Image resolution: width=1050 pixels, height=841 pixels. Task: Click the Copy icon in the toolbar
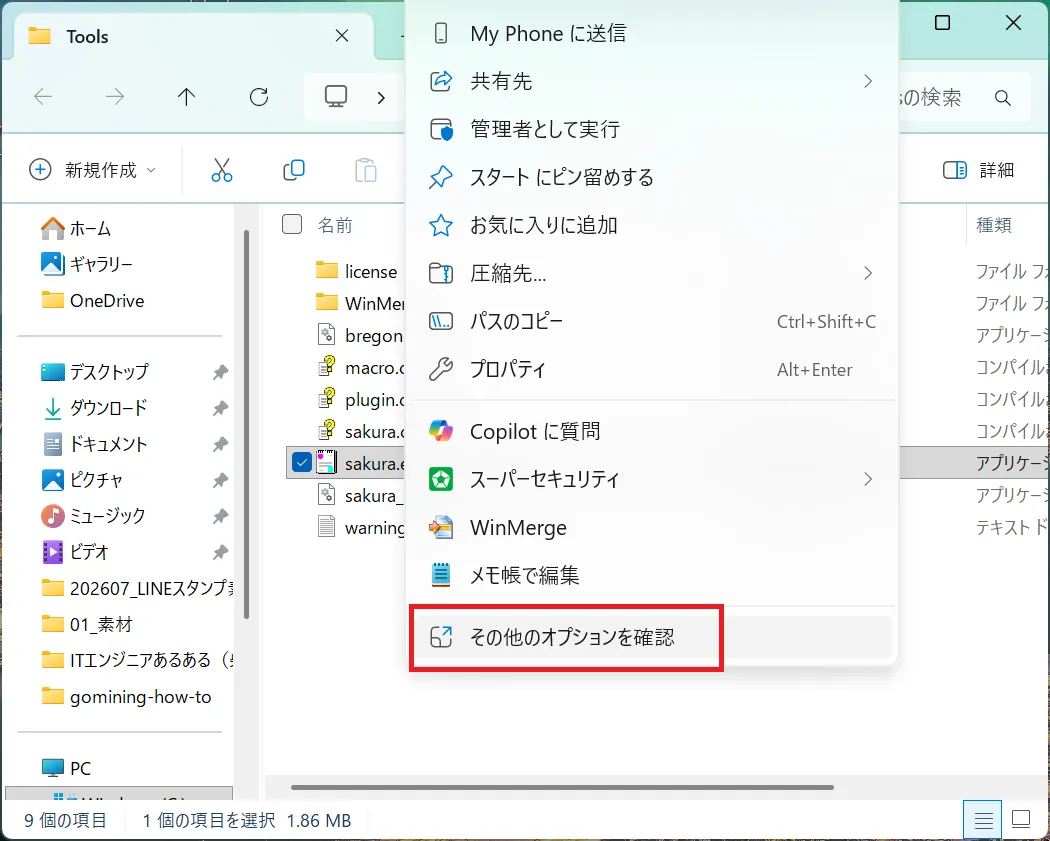(x=294, y=170)
